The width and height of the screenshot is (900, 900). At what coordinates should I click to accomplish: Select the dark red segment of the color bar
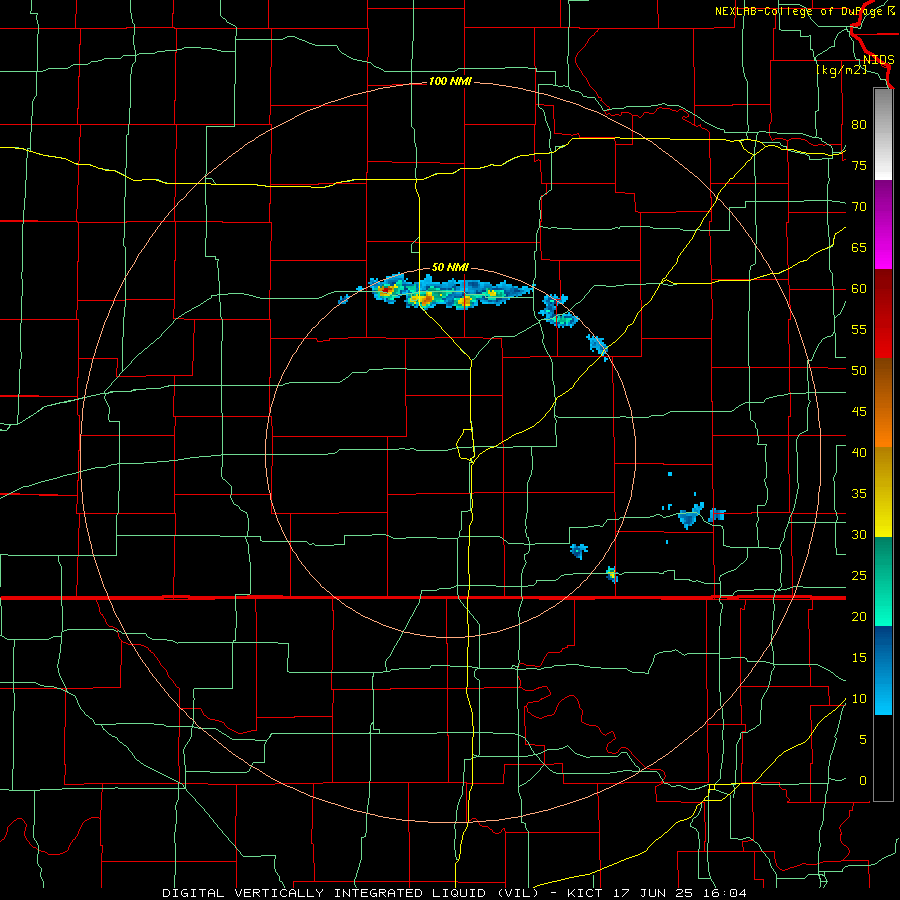click(x=883, y=314)
